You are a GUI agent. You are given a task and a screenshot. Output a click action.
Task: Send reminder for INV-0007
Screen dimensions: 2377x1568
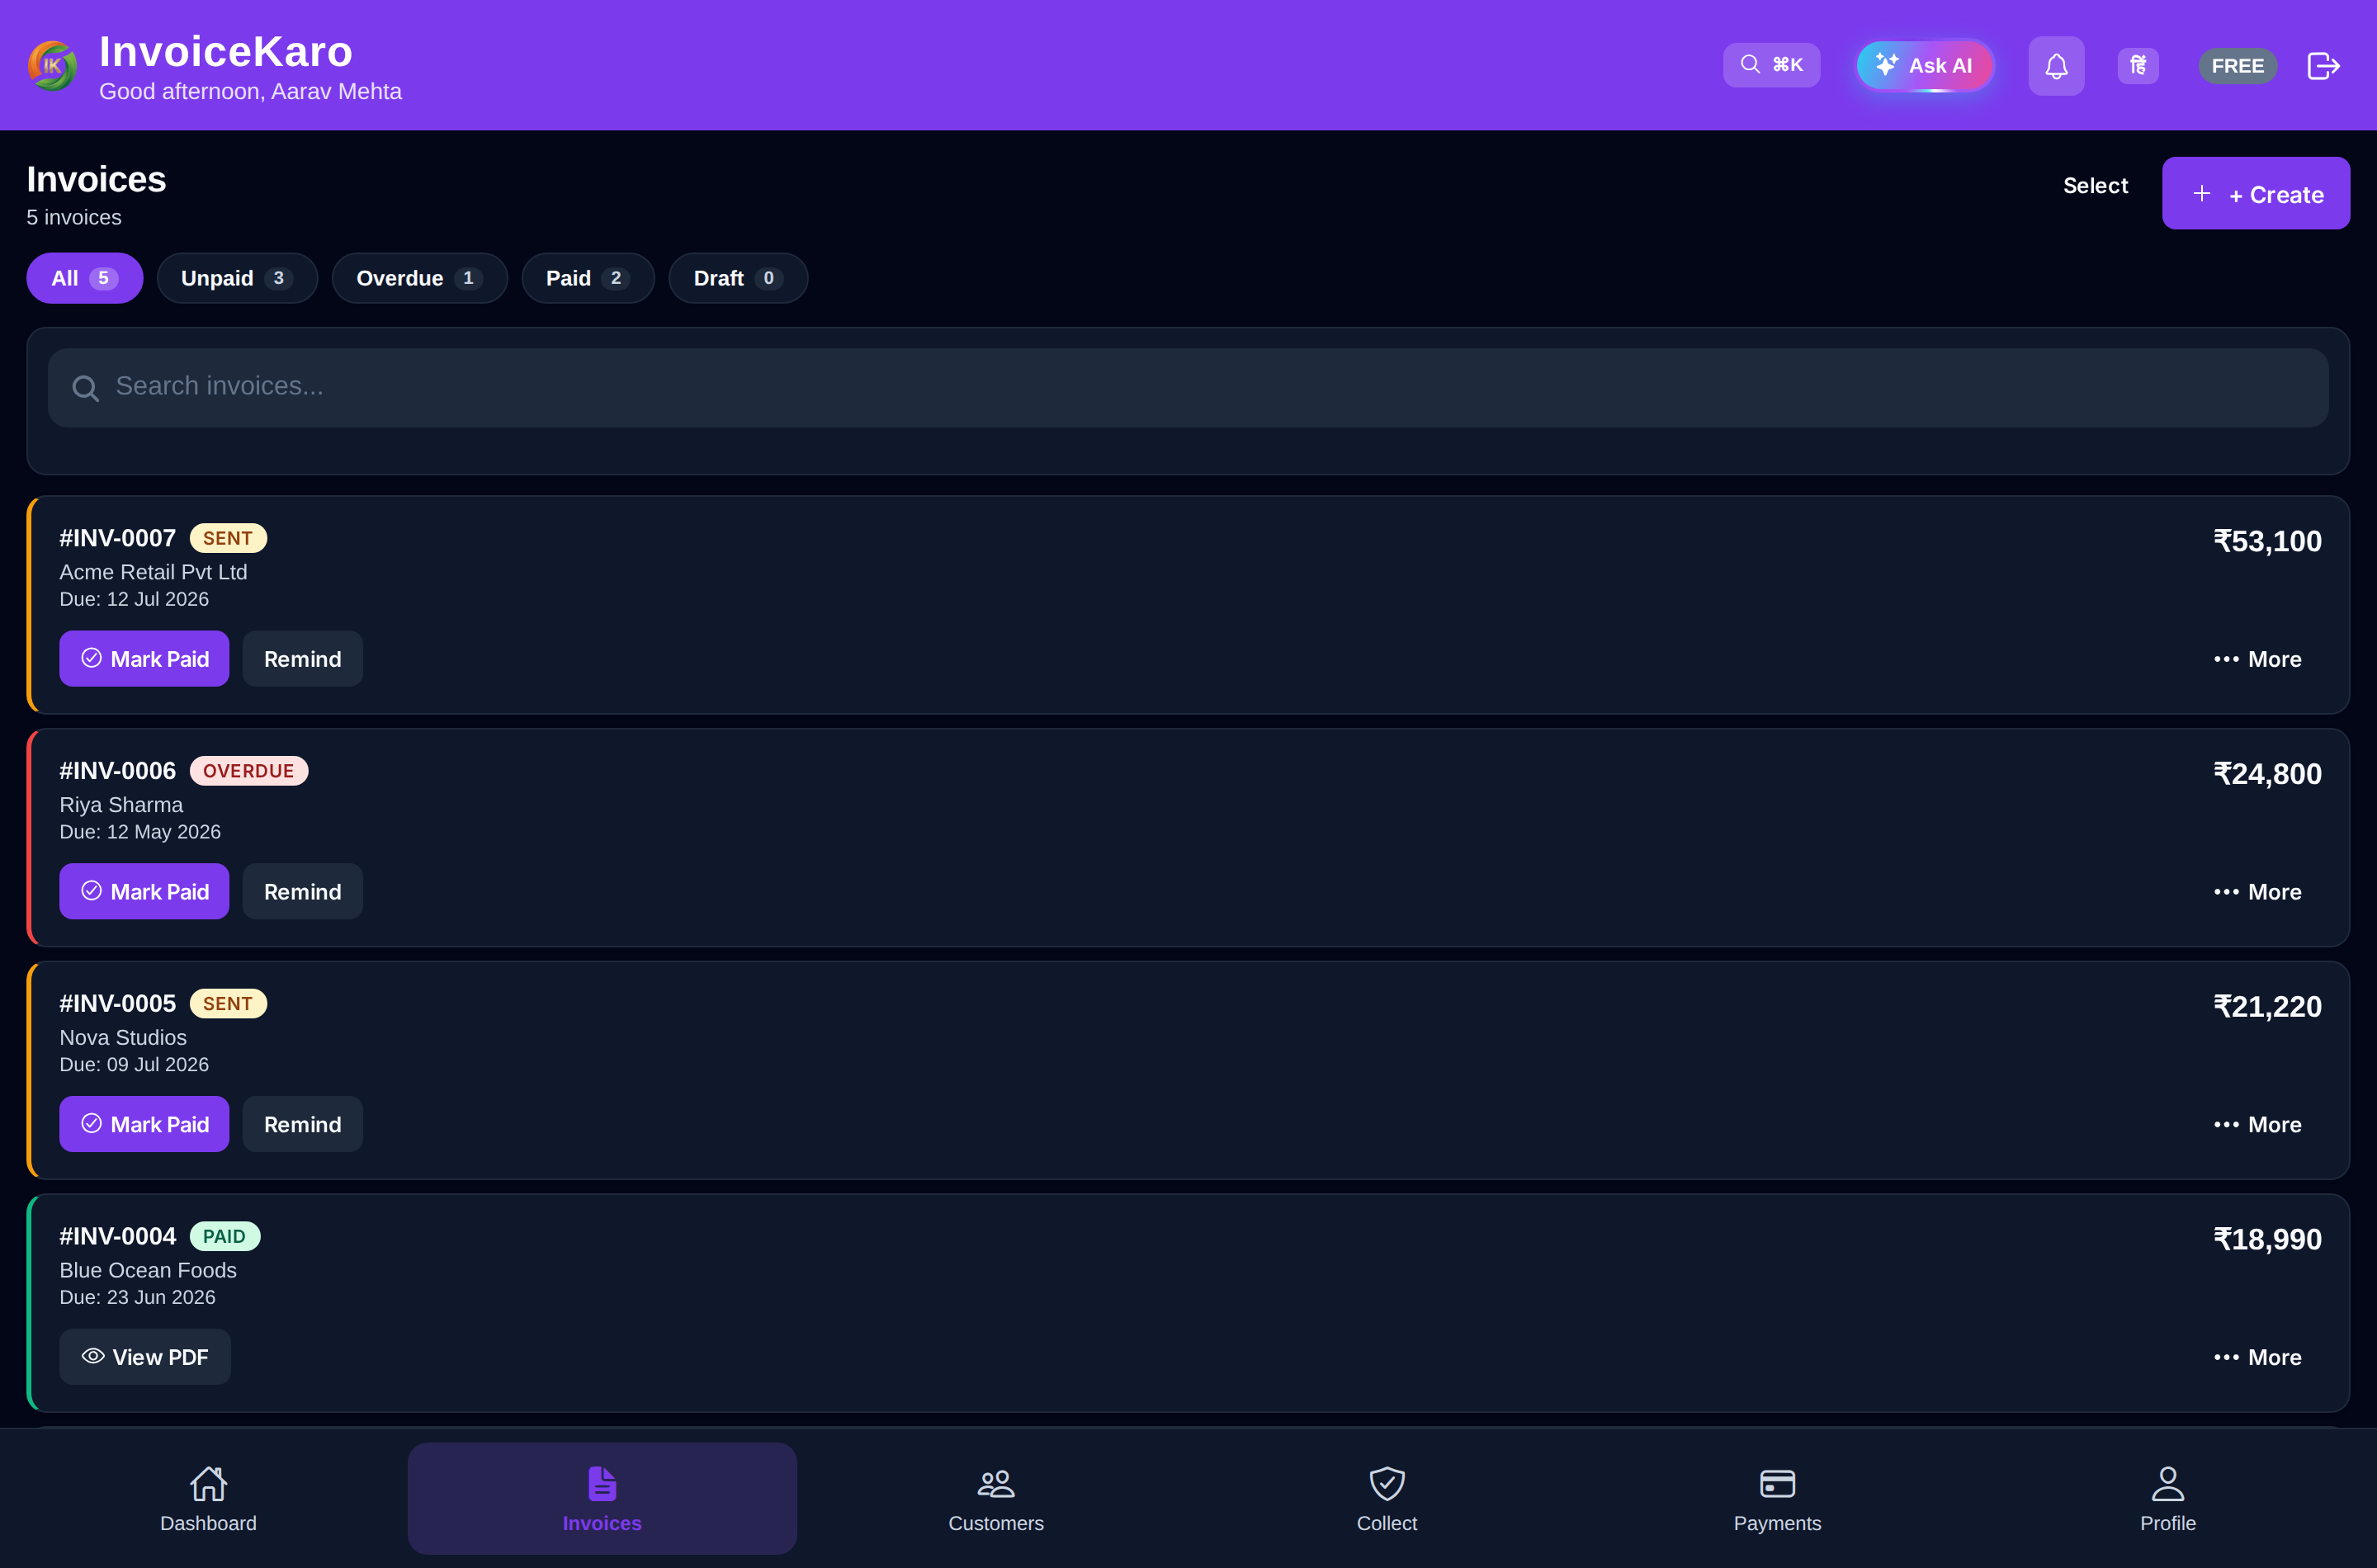[302, 659]
